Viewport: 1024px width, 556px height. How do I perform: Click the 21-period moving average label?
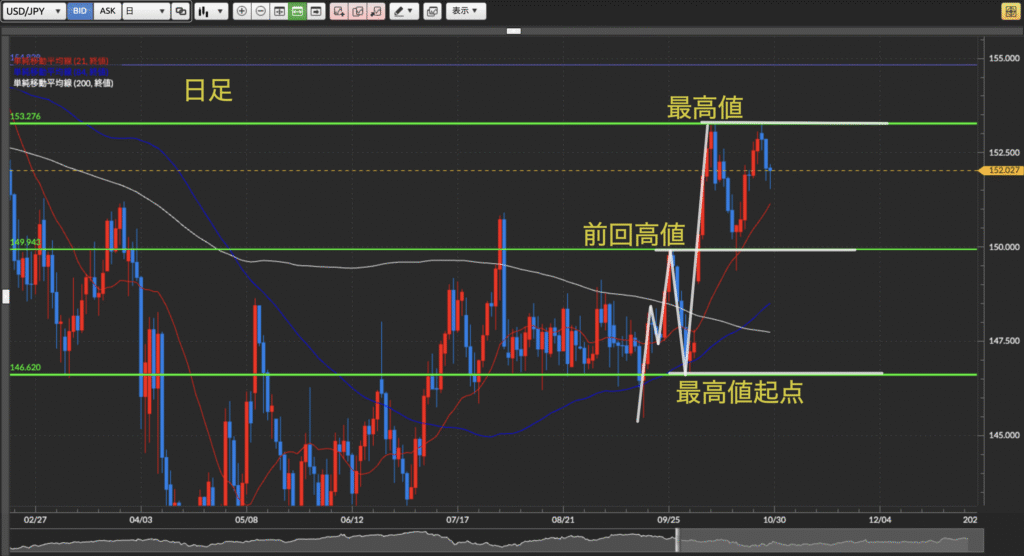[62, 61]
